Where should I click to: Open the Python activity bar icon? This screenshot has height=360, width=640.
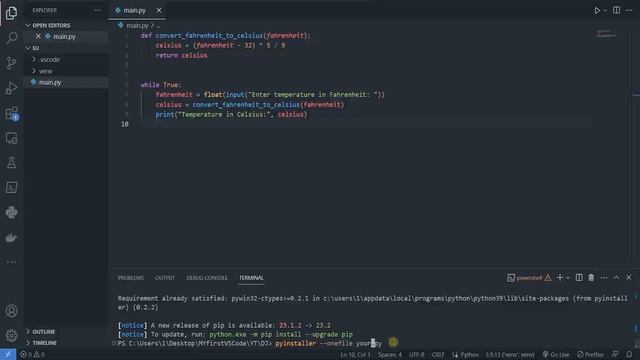point(11,212)
